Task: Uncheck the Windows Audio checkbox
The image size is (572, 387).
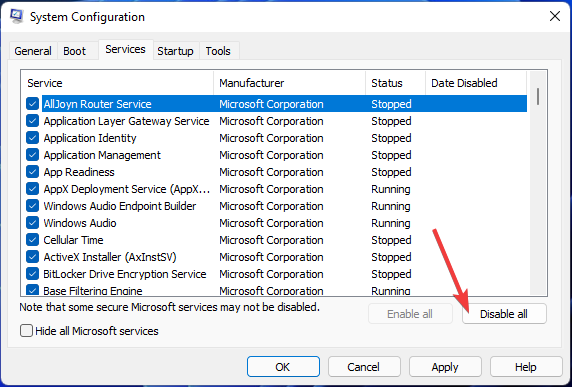Action: (x=32, y=223)
